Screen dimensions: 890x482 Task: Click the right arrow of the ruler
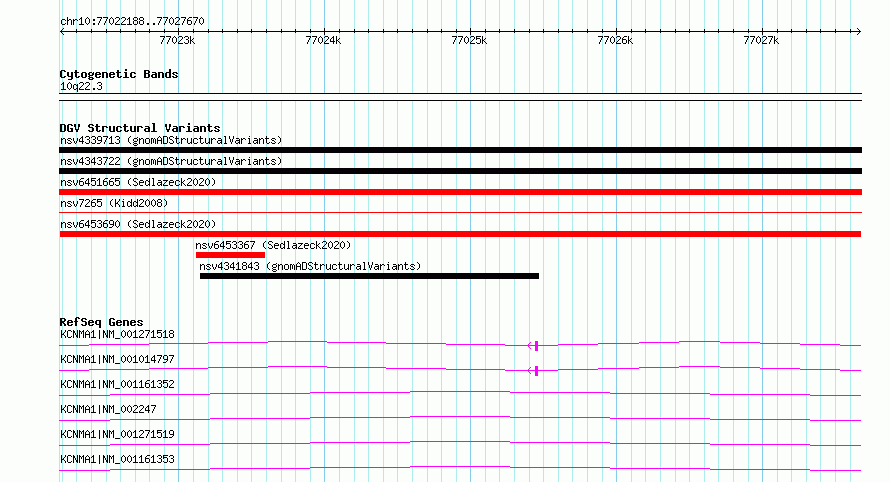click(858, 31)
